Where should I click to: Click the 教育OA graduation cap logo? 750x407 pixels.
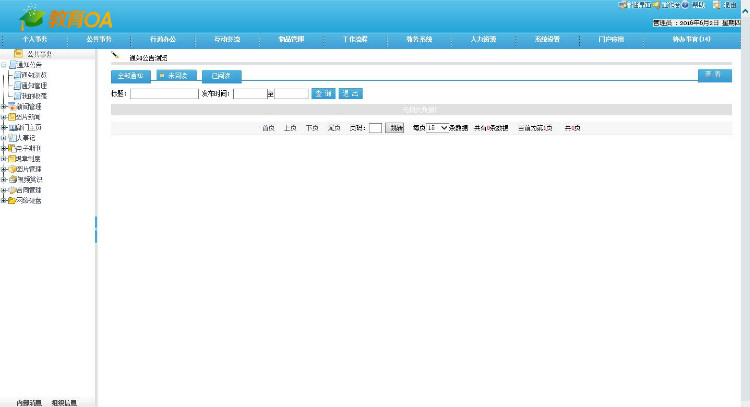click(32, 18)
